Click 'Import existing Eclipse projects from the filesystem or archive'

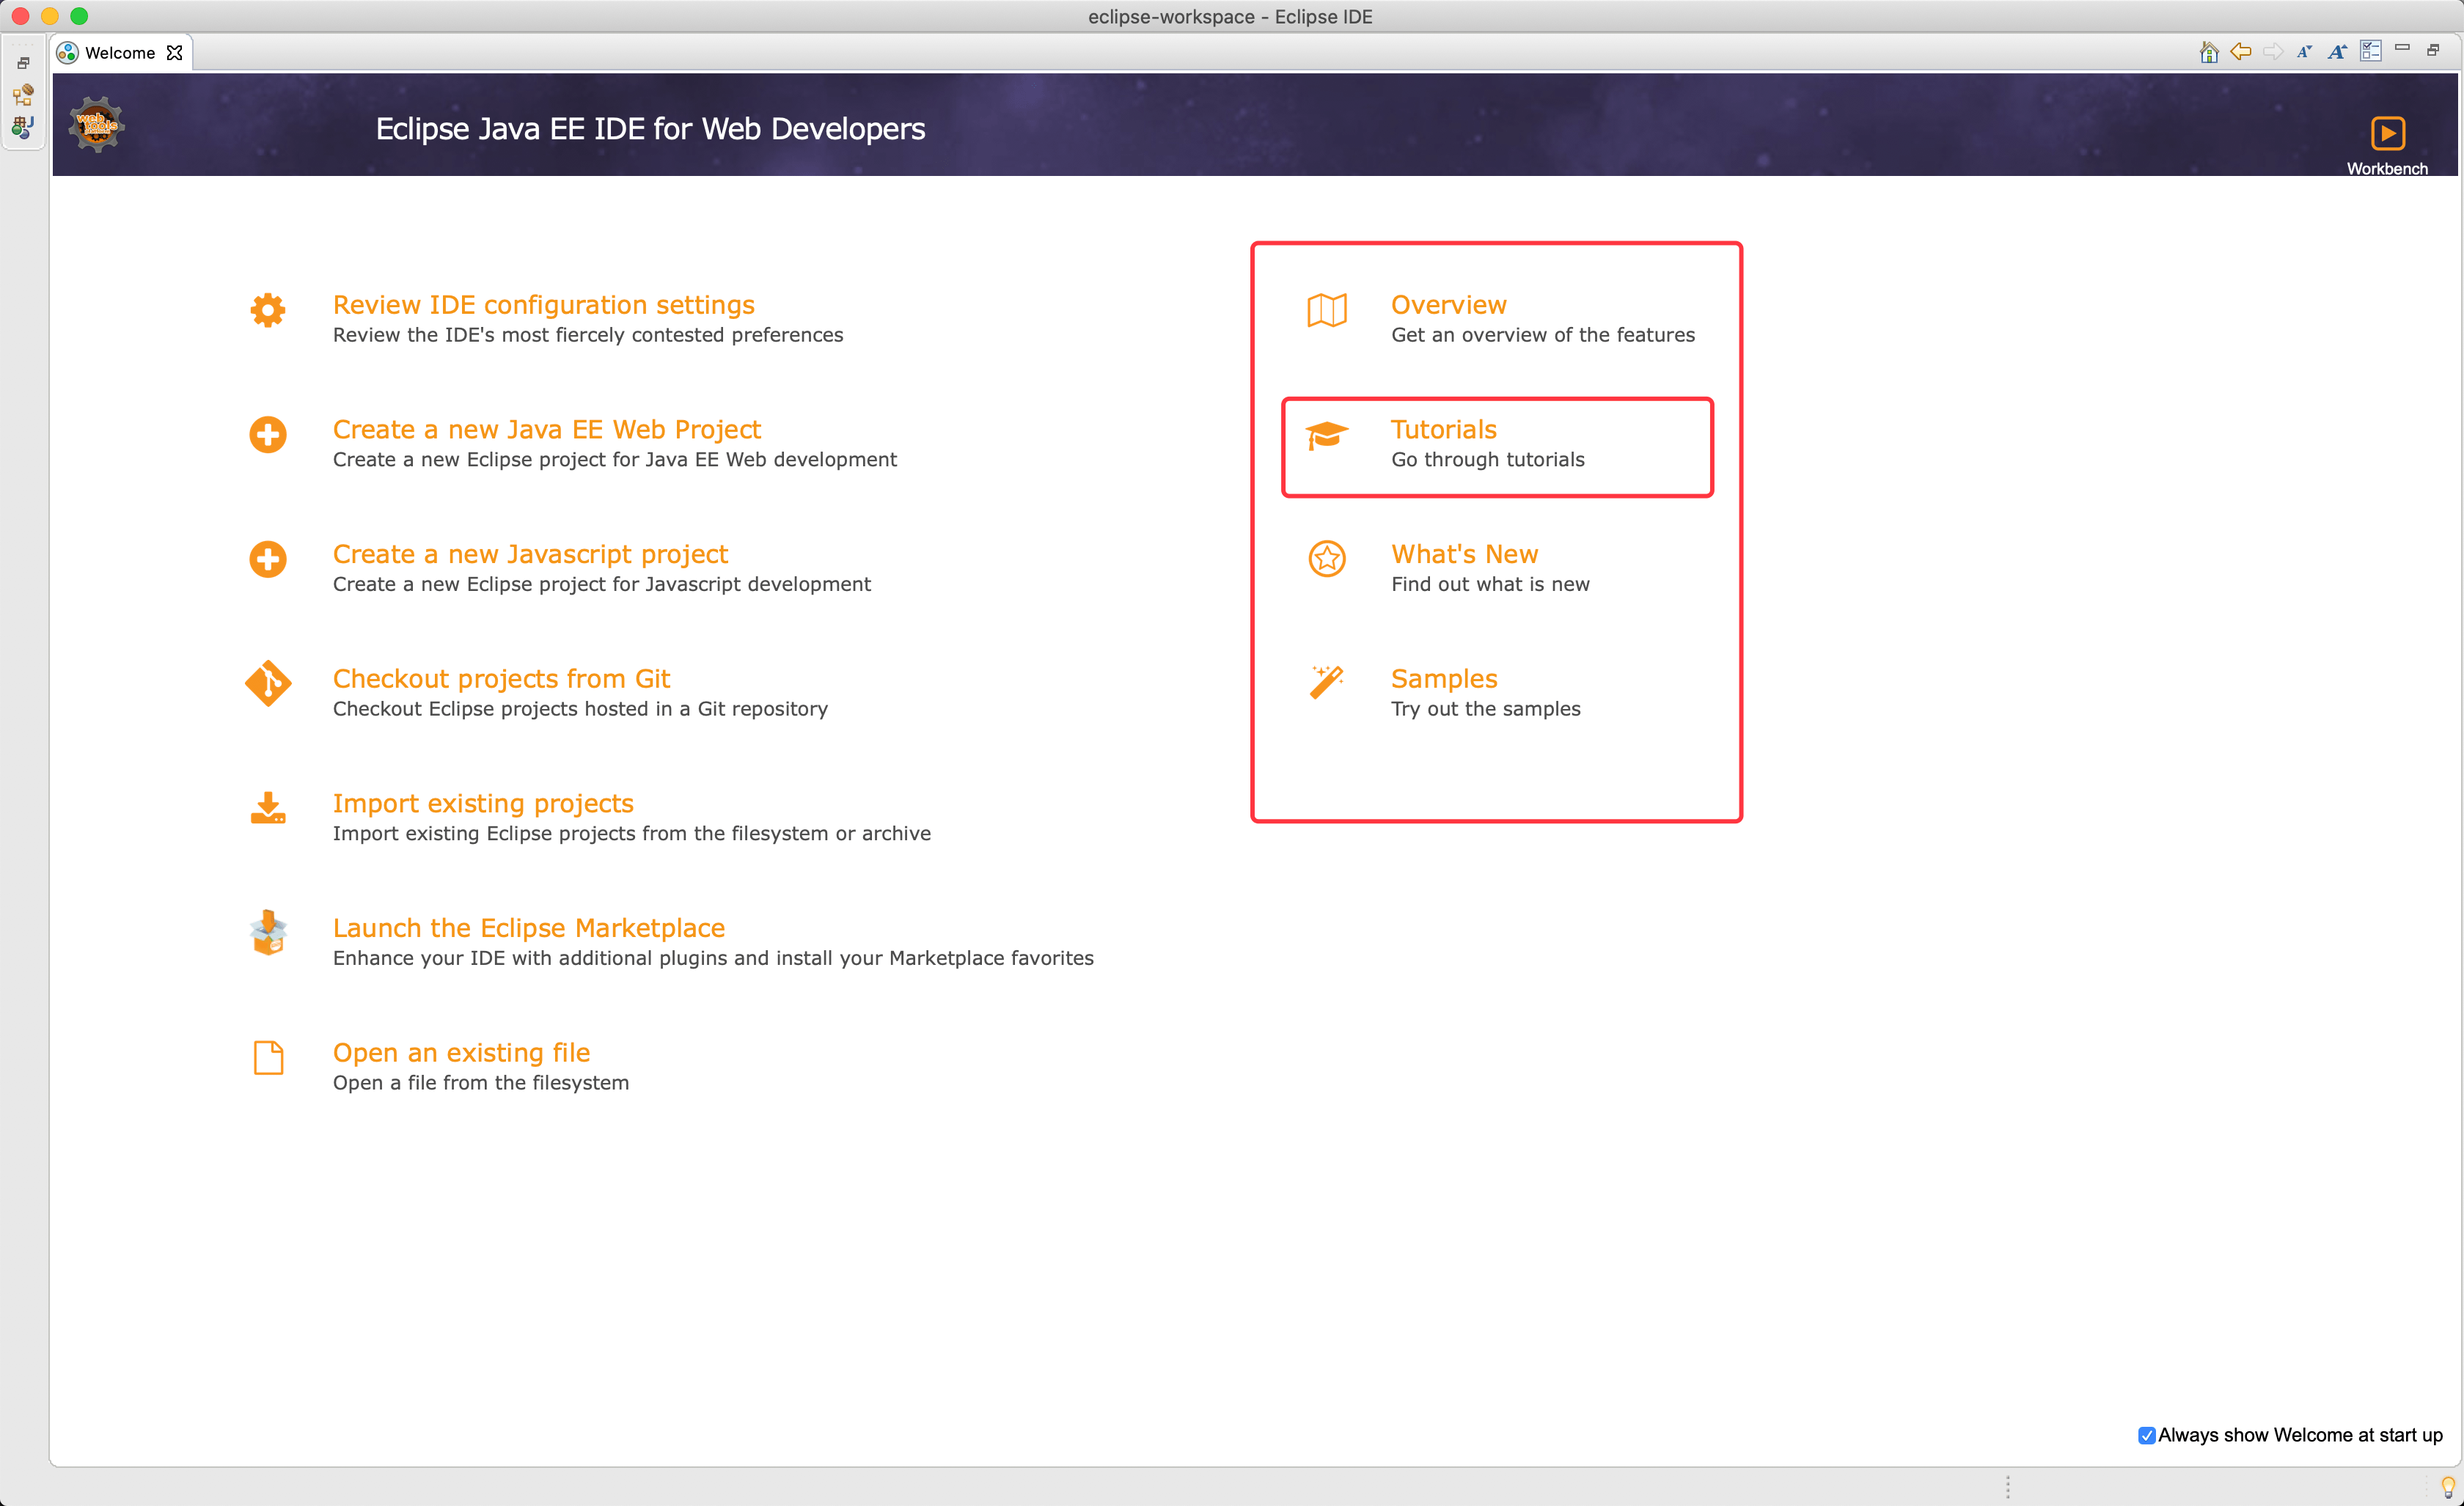click(631, 834)
